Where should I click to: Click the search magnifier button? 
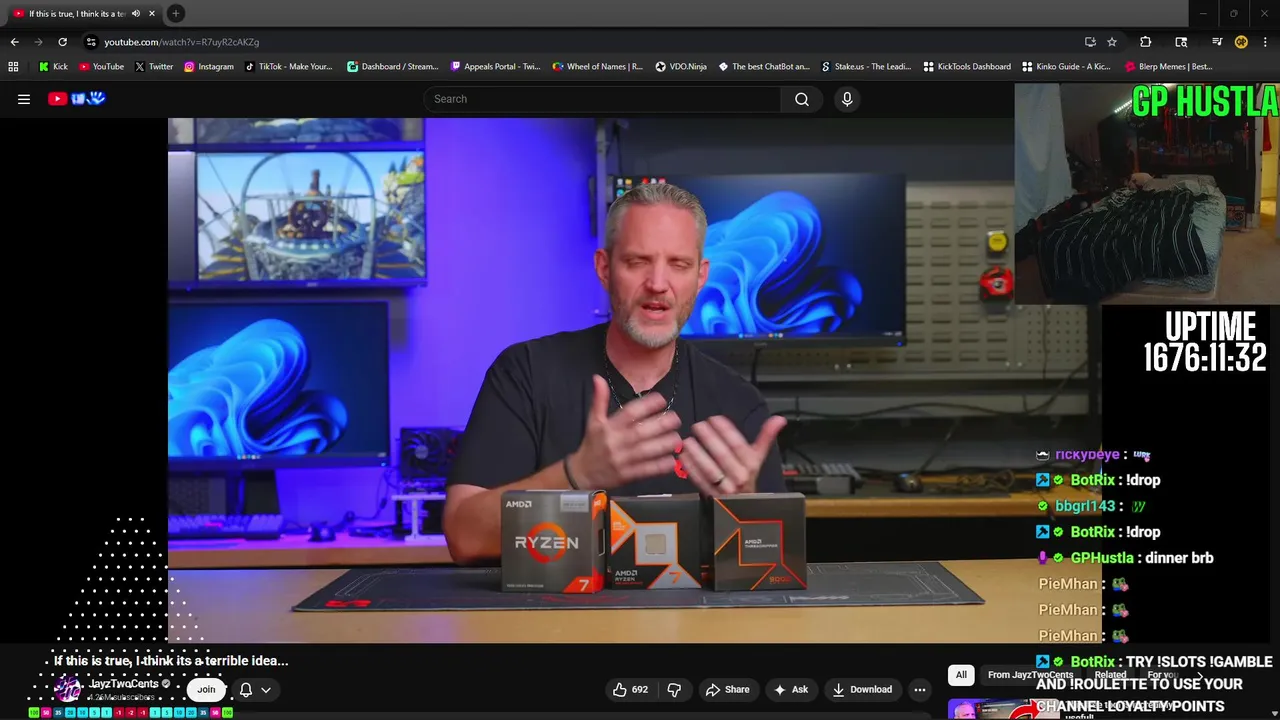[x=801, y=99]
